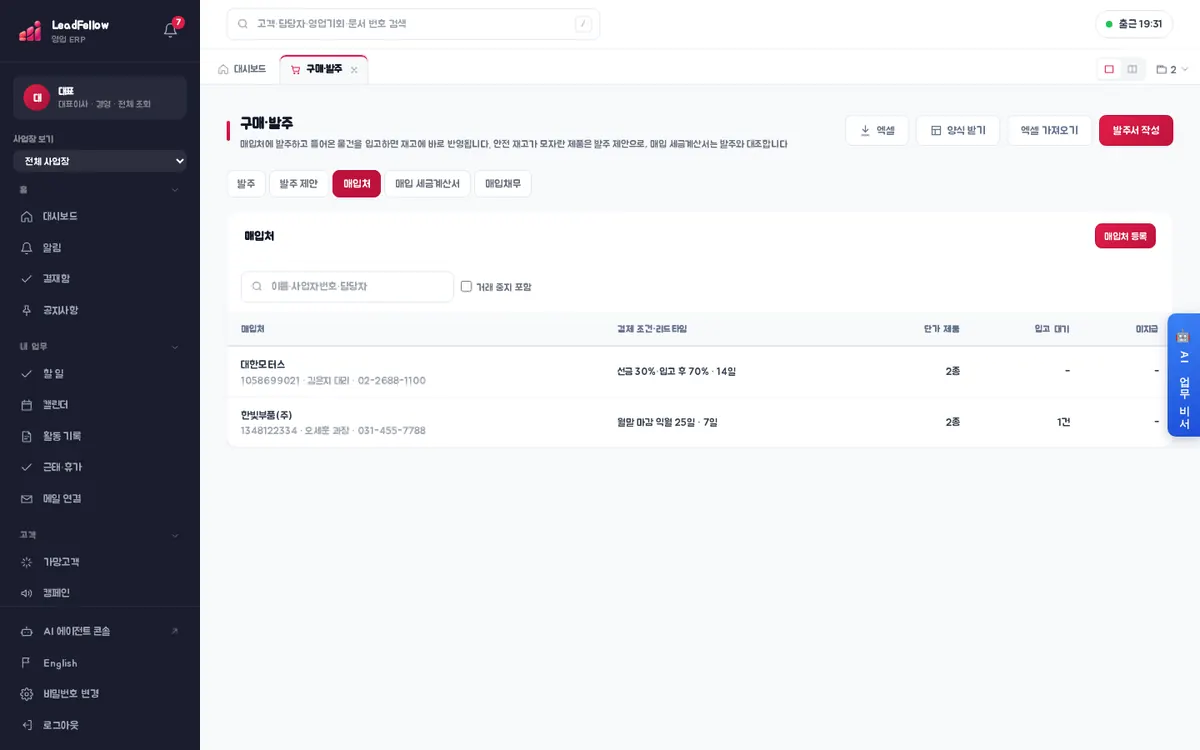This screenshot has height=750, width=1200.
Task: Click the 활동 기록 document icon
Action: [x=27, y=436]
